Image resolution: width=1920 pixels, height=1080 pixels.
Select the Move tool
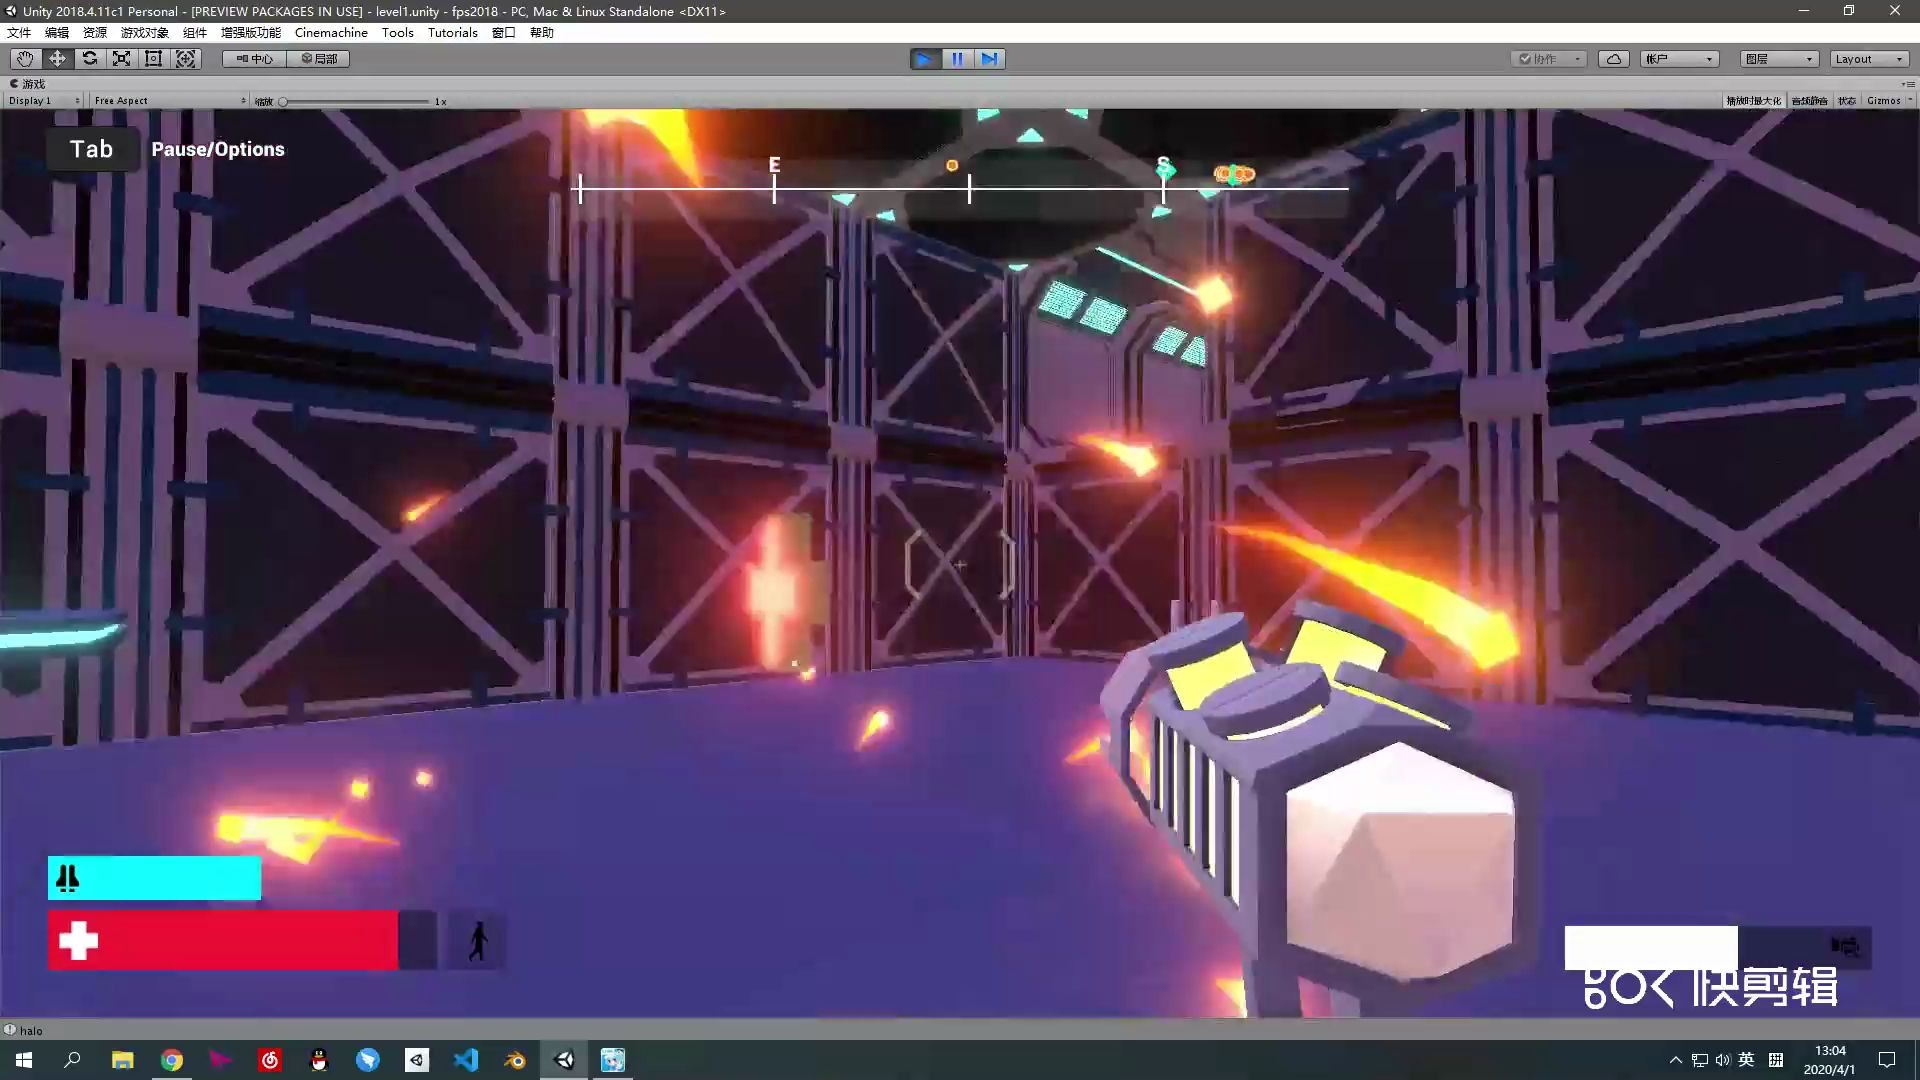point(57,59)
